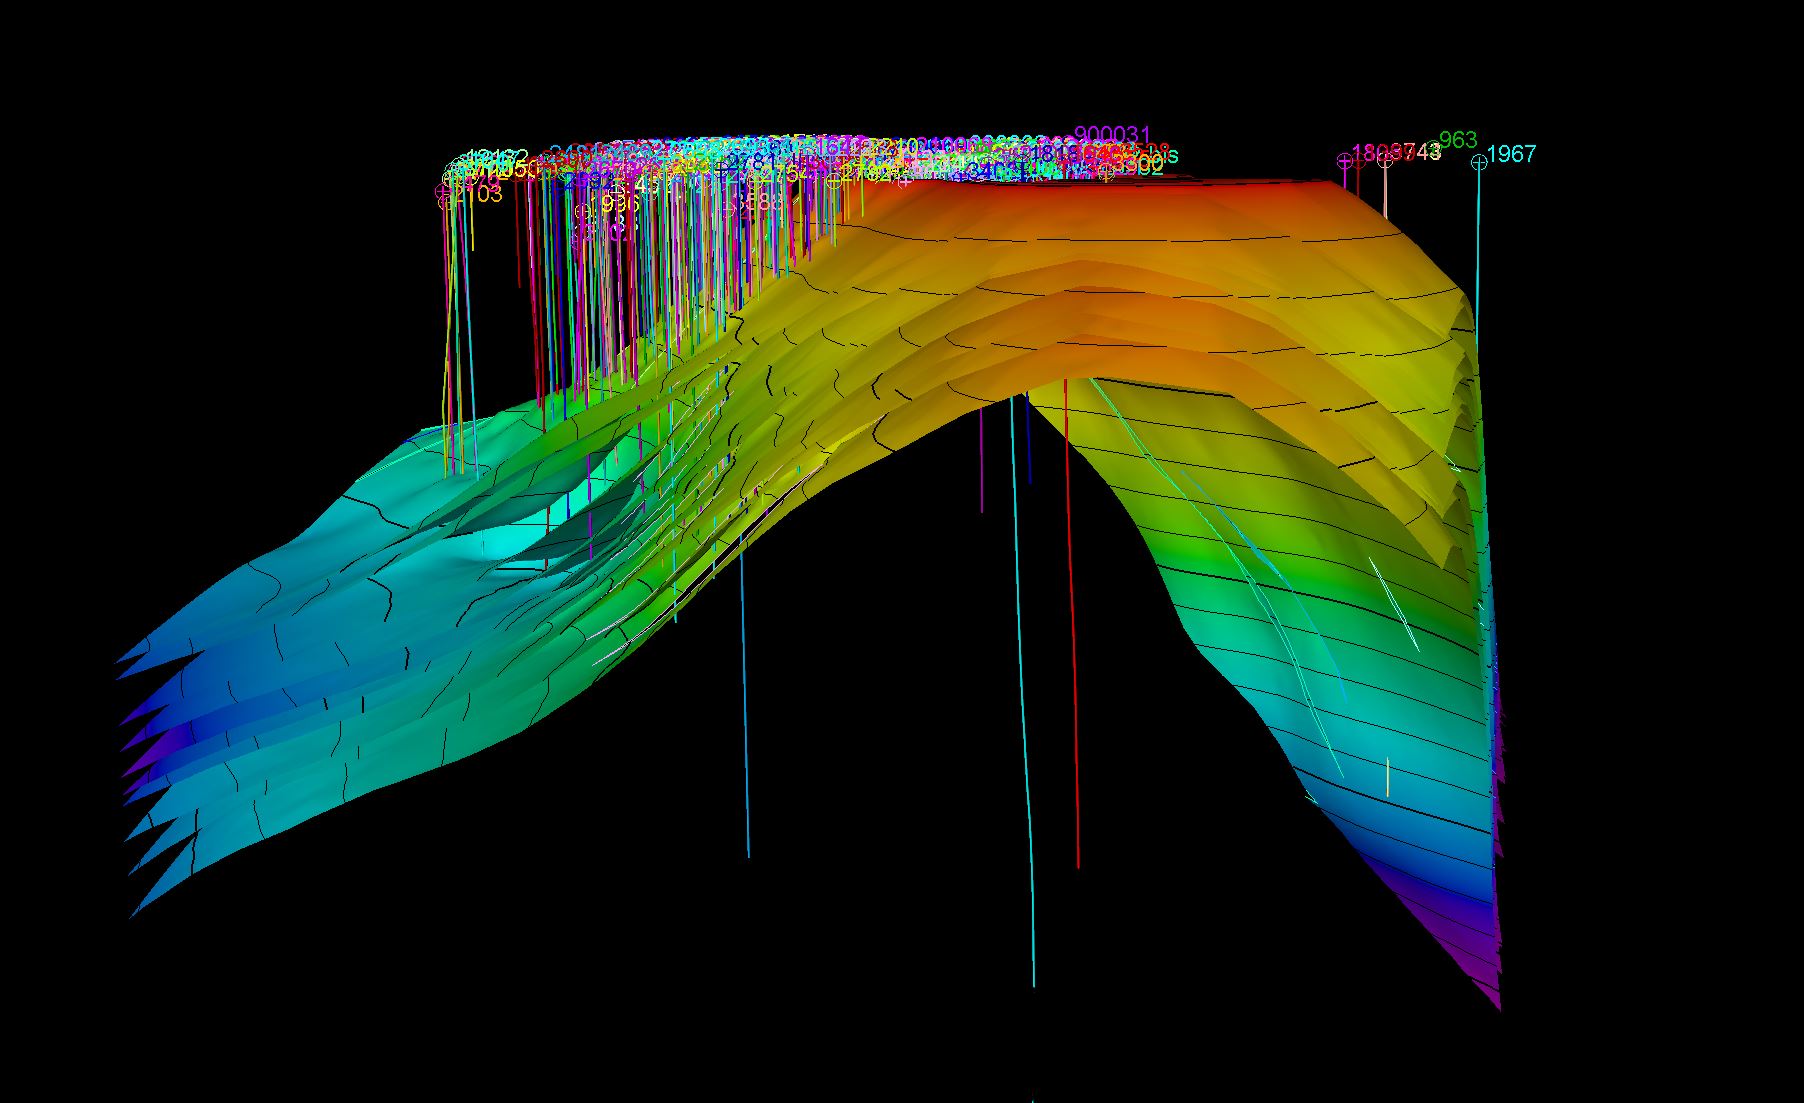Image resolution: width=1804 pixels, height=1103 pixels.
Task: Click empty black background below the dome
Action: [900, 800]
